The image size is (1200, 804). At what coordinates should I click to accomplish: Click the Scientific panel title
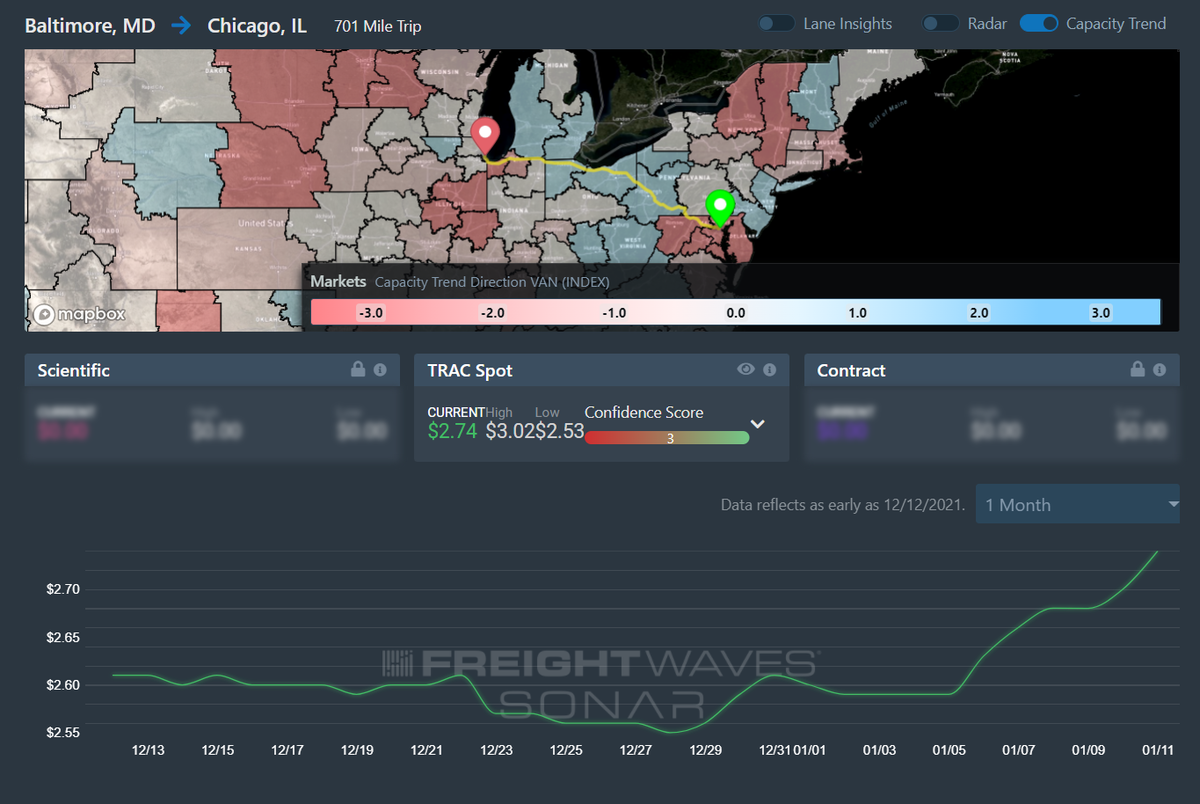[73, 370]
